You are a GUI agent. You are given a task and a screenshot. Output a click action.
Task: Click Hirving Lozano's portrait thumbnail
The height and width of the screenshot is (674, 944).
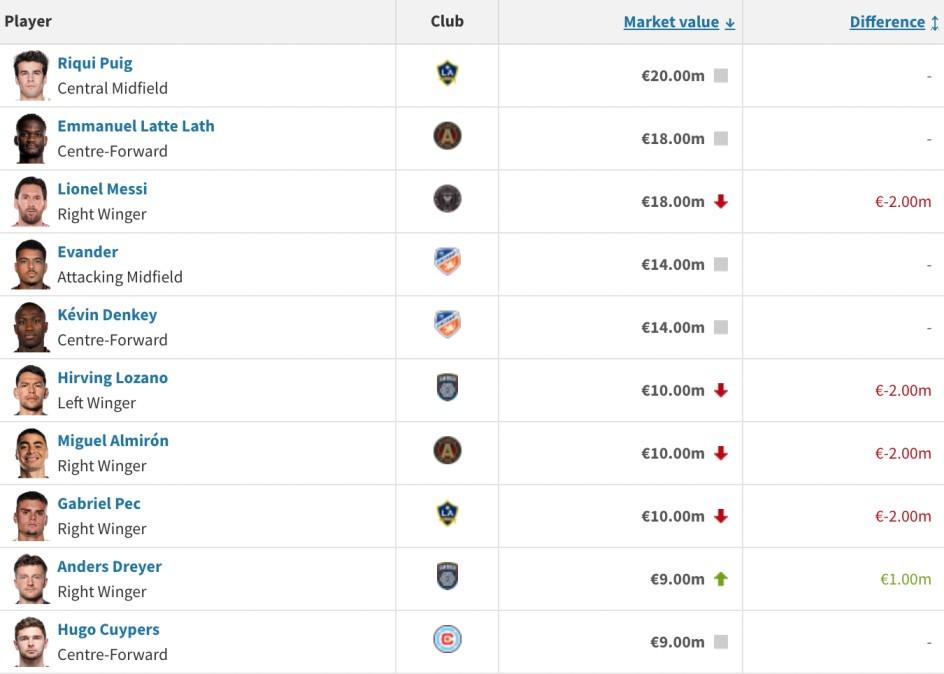pos(31,390)
